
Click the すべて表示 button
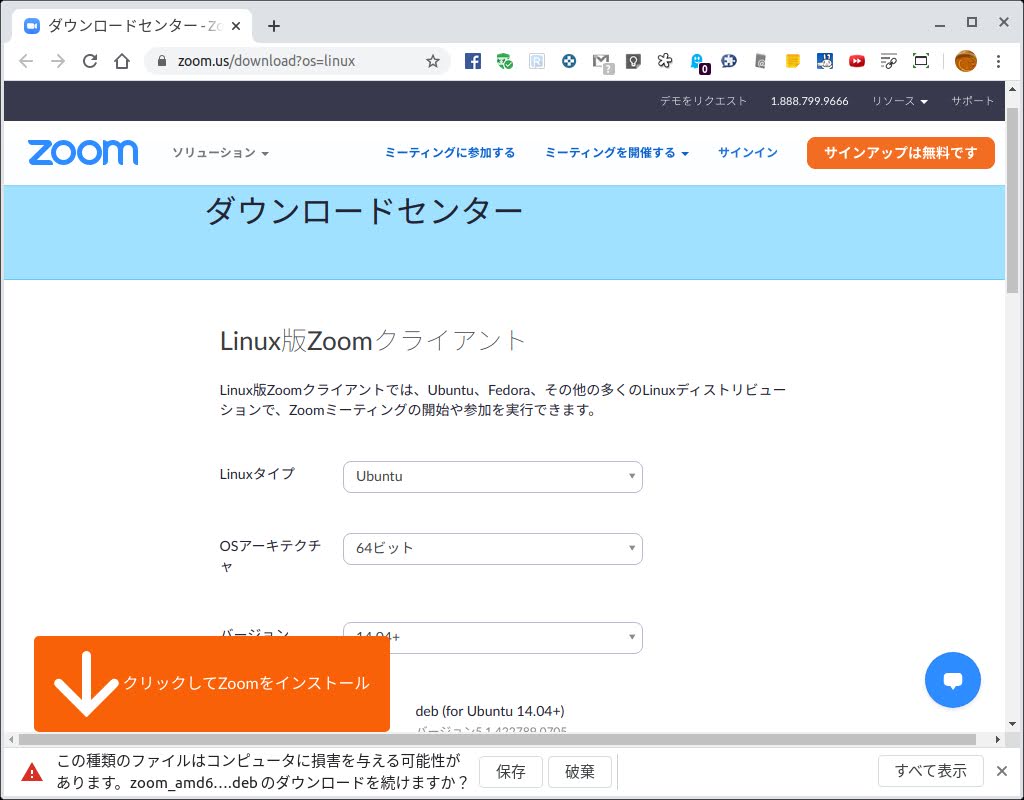coord(931,771)
